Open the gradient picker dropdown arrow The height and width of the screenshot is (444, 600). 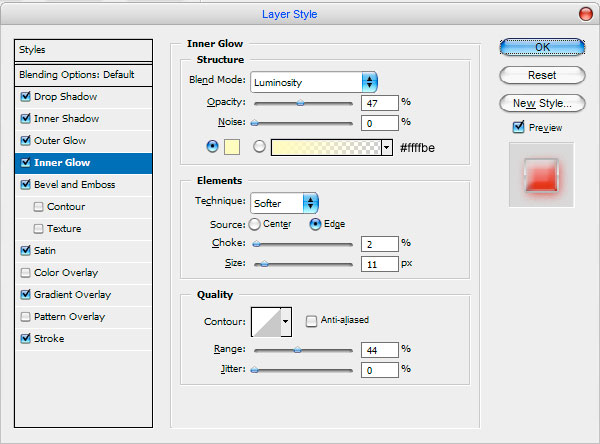click(x=387, y=147)
